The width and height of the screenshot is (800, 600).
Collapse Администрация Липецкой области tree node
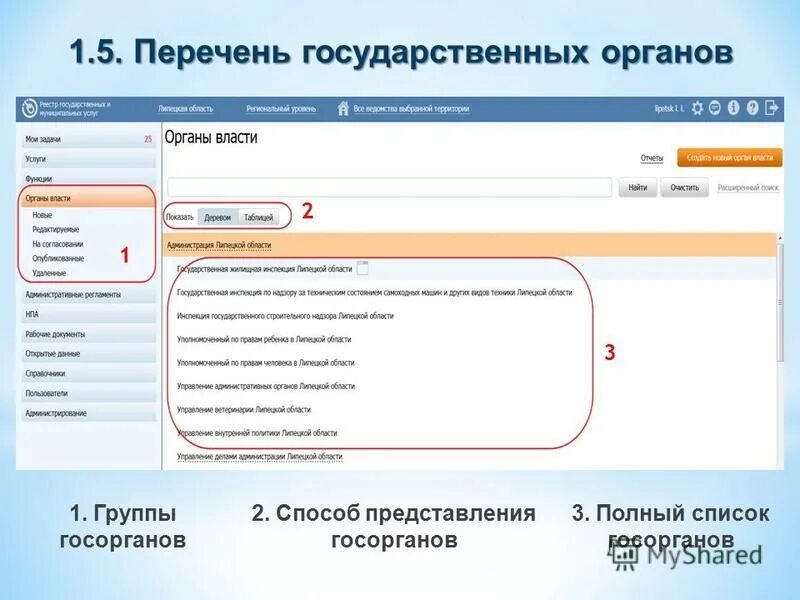219,245
